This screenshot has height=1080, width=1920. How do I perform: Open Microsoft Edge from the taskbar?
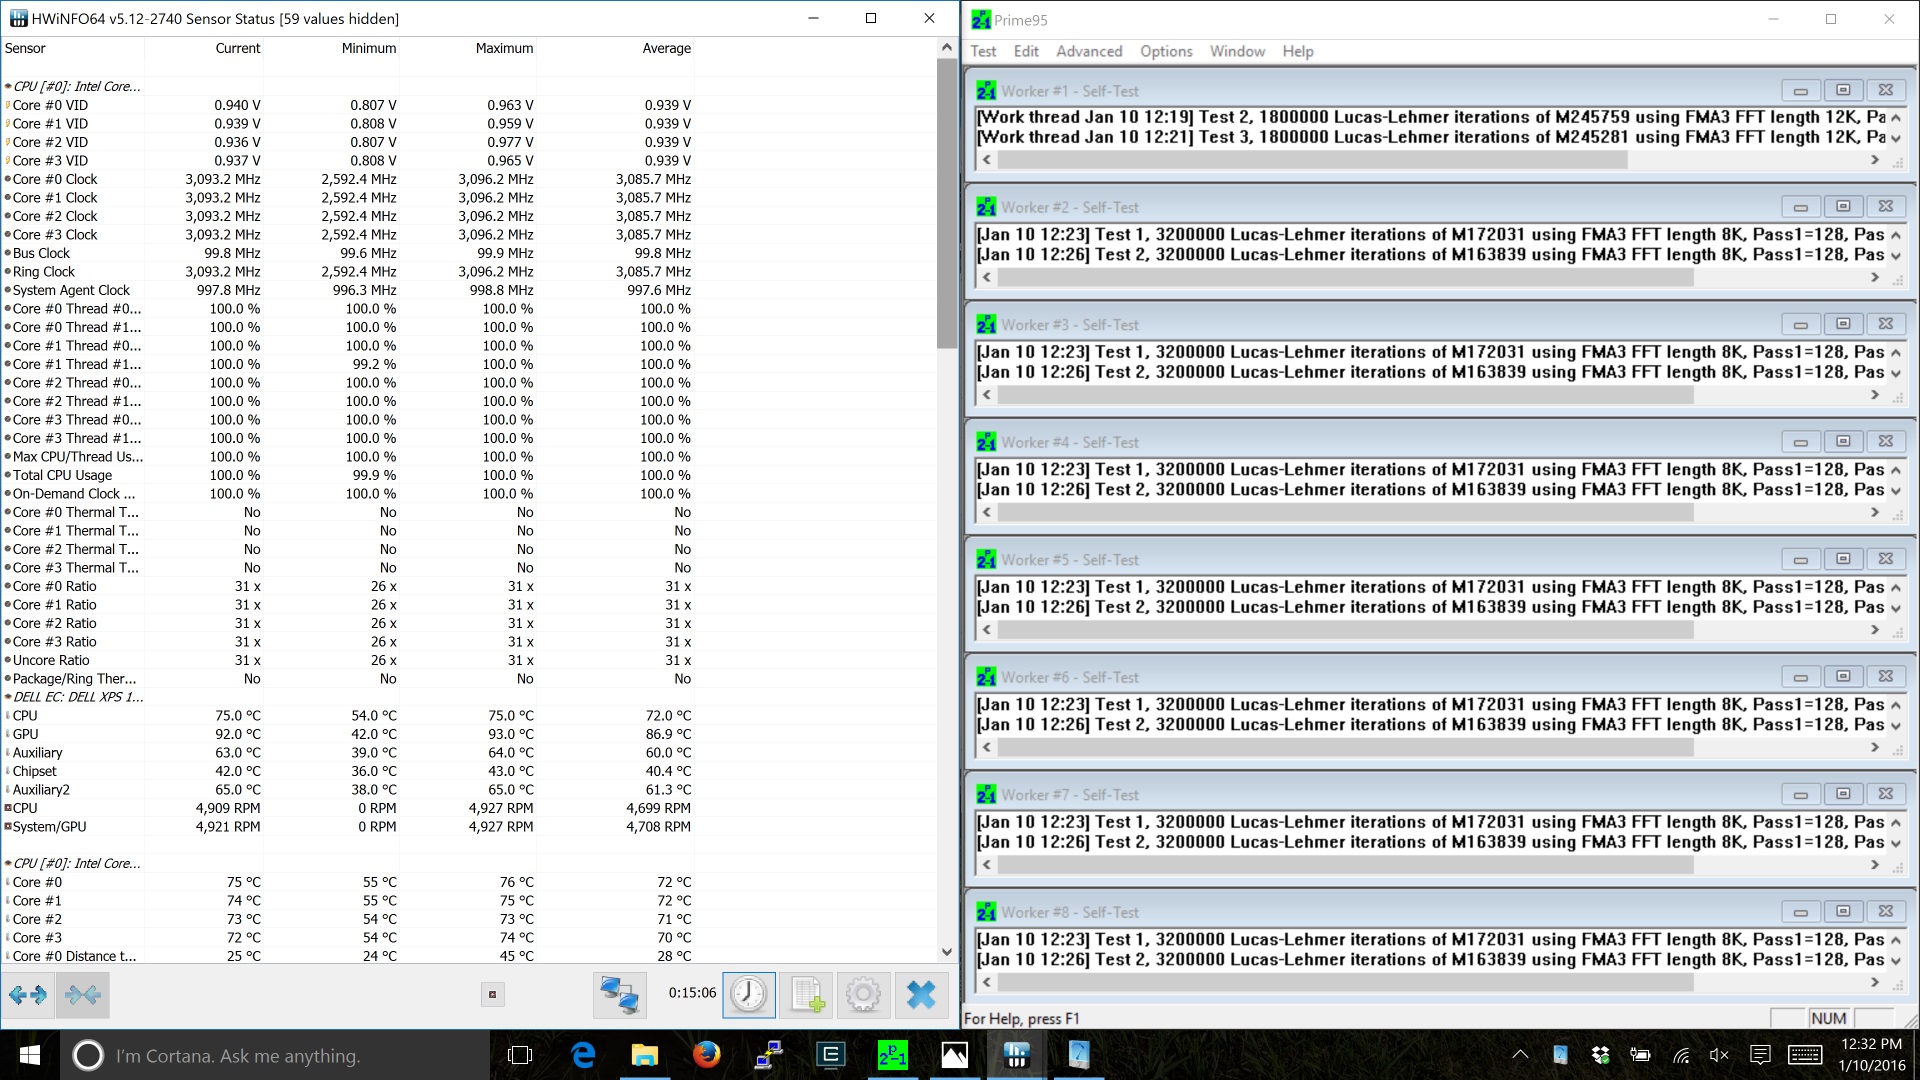pos(583,1055)
